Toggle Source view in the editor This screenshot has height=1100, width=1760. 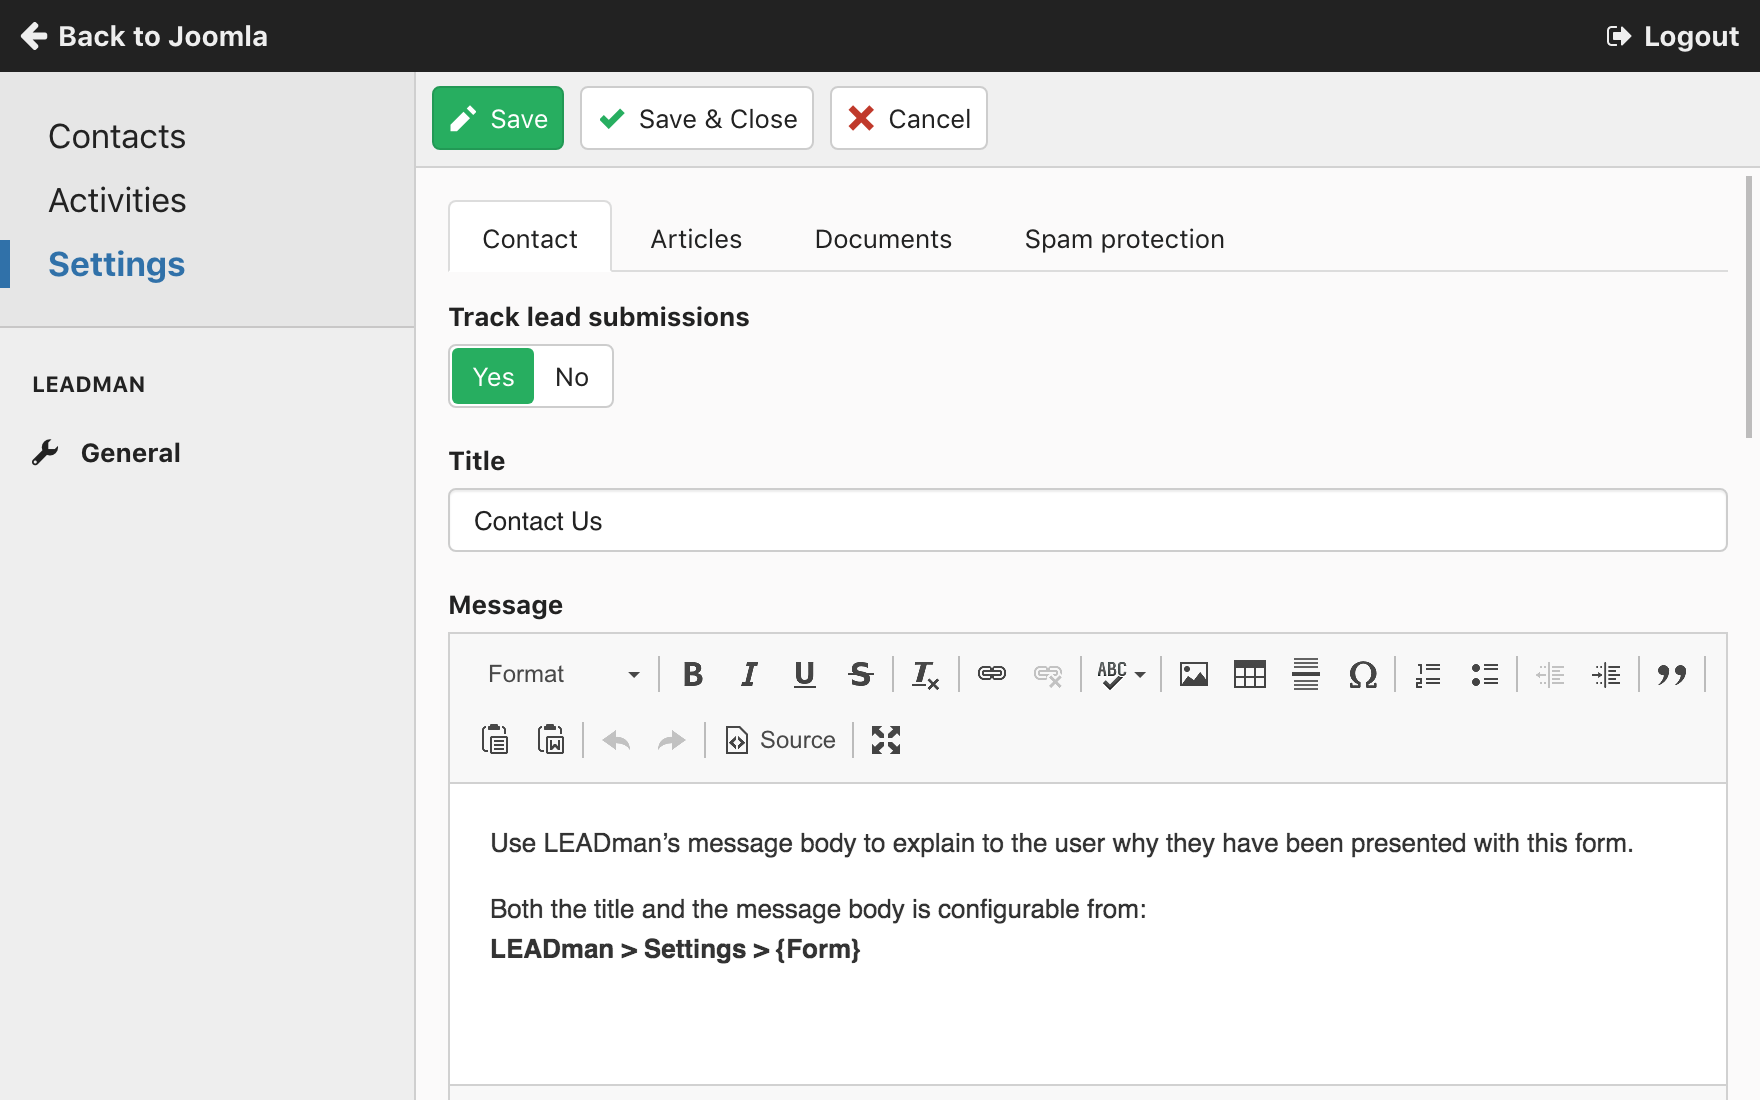tap(780, 740)
